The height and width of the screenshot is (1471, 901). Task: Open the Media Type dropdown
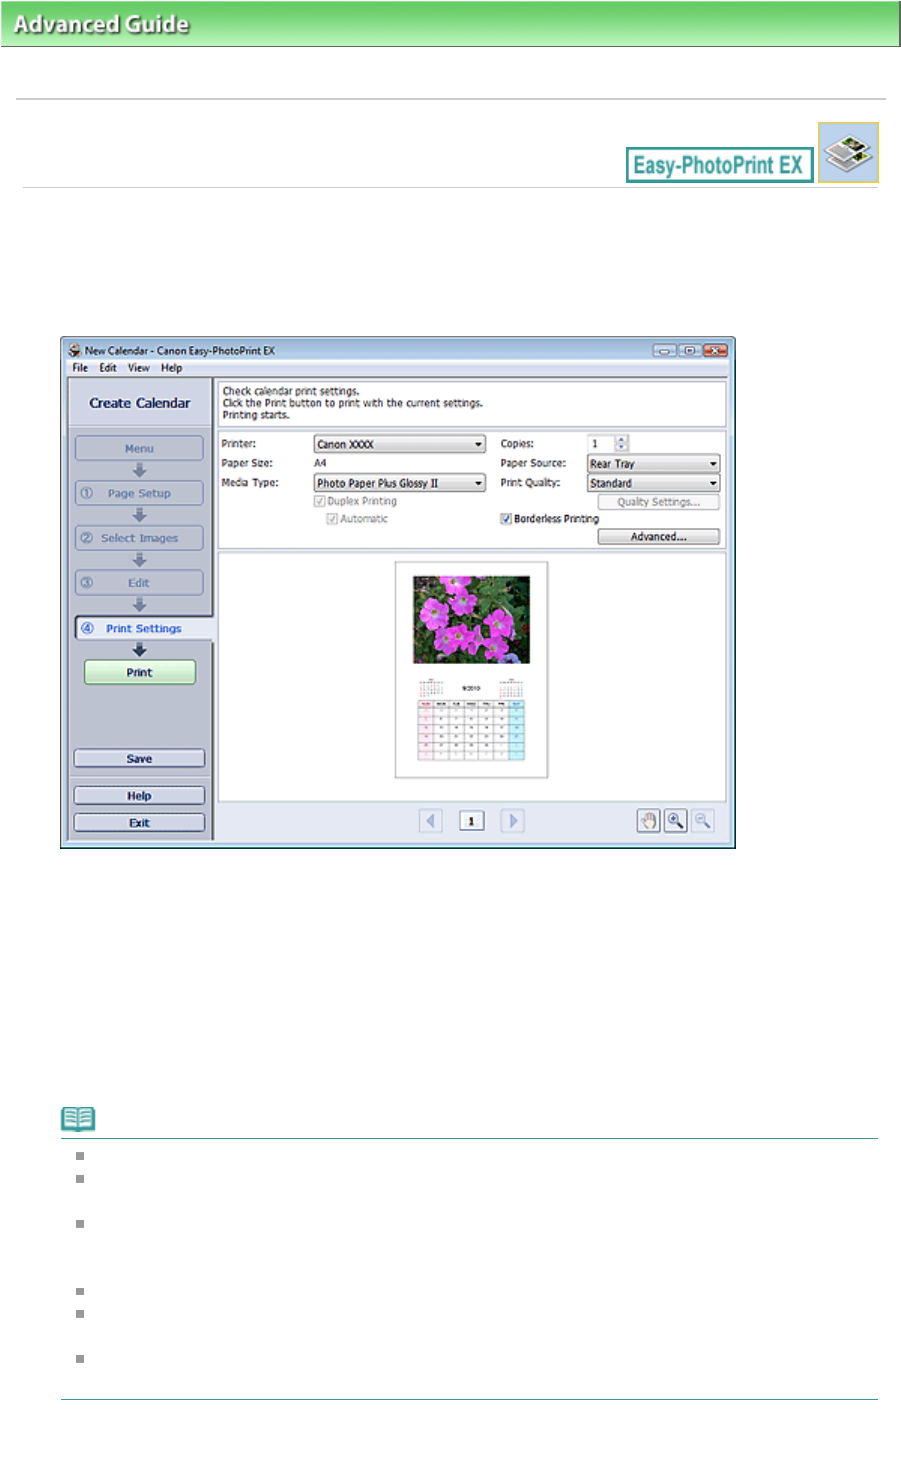pos(400,483)
